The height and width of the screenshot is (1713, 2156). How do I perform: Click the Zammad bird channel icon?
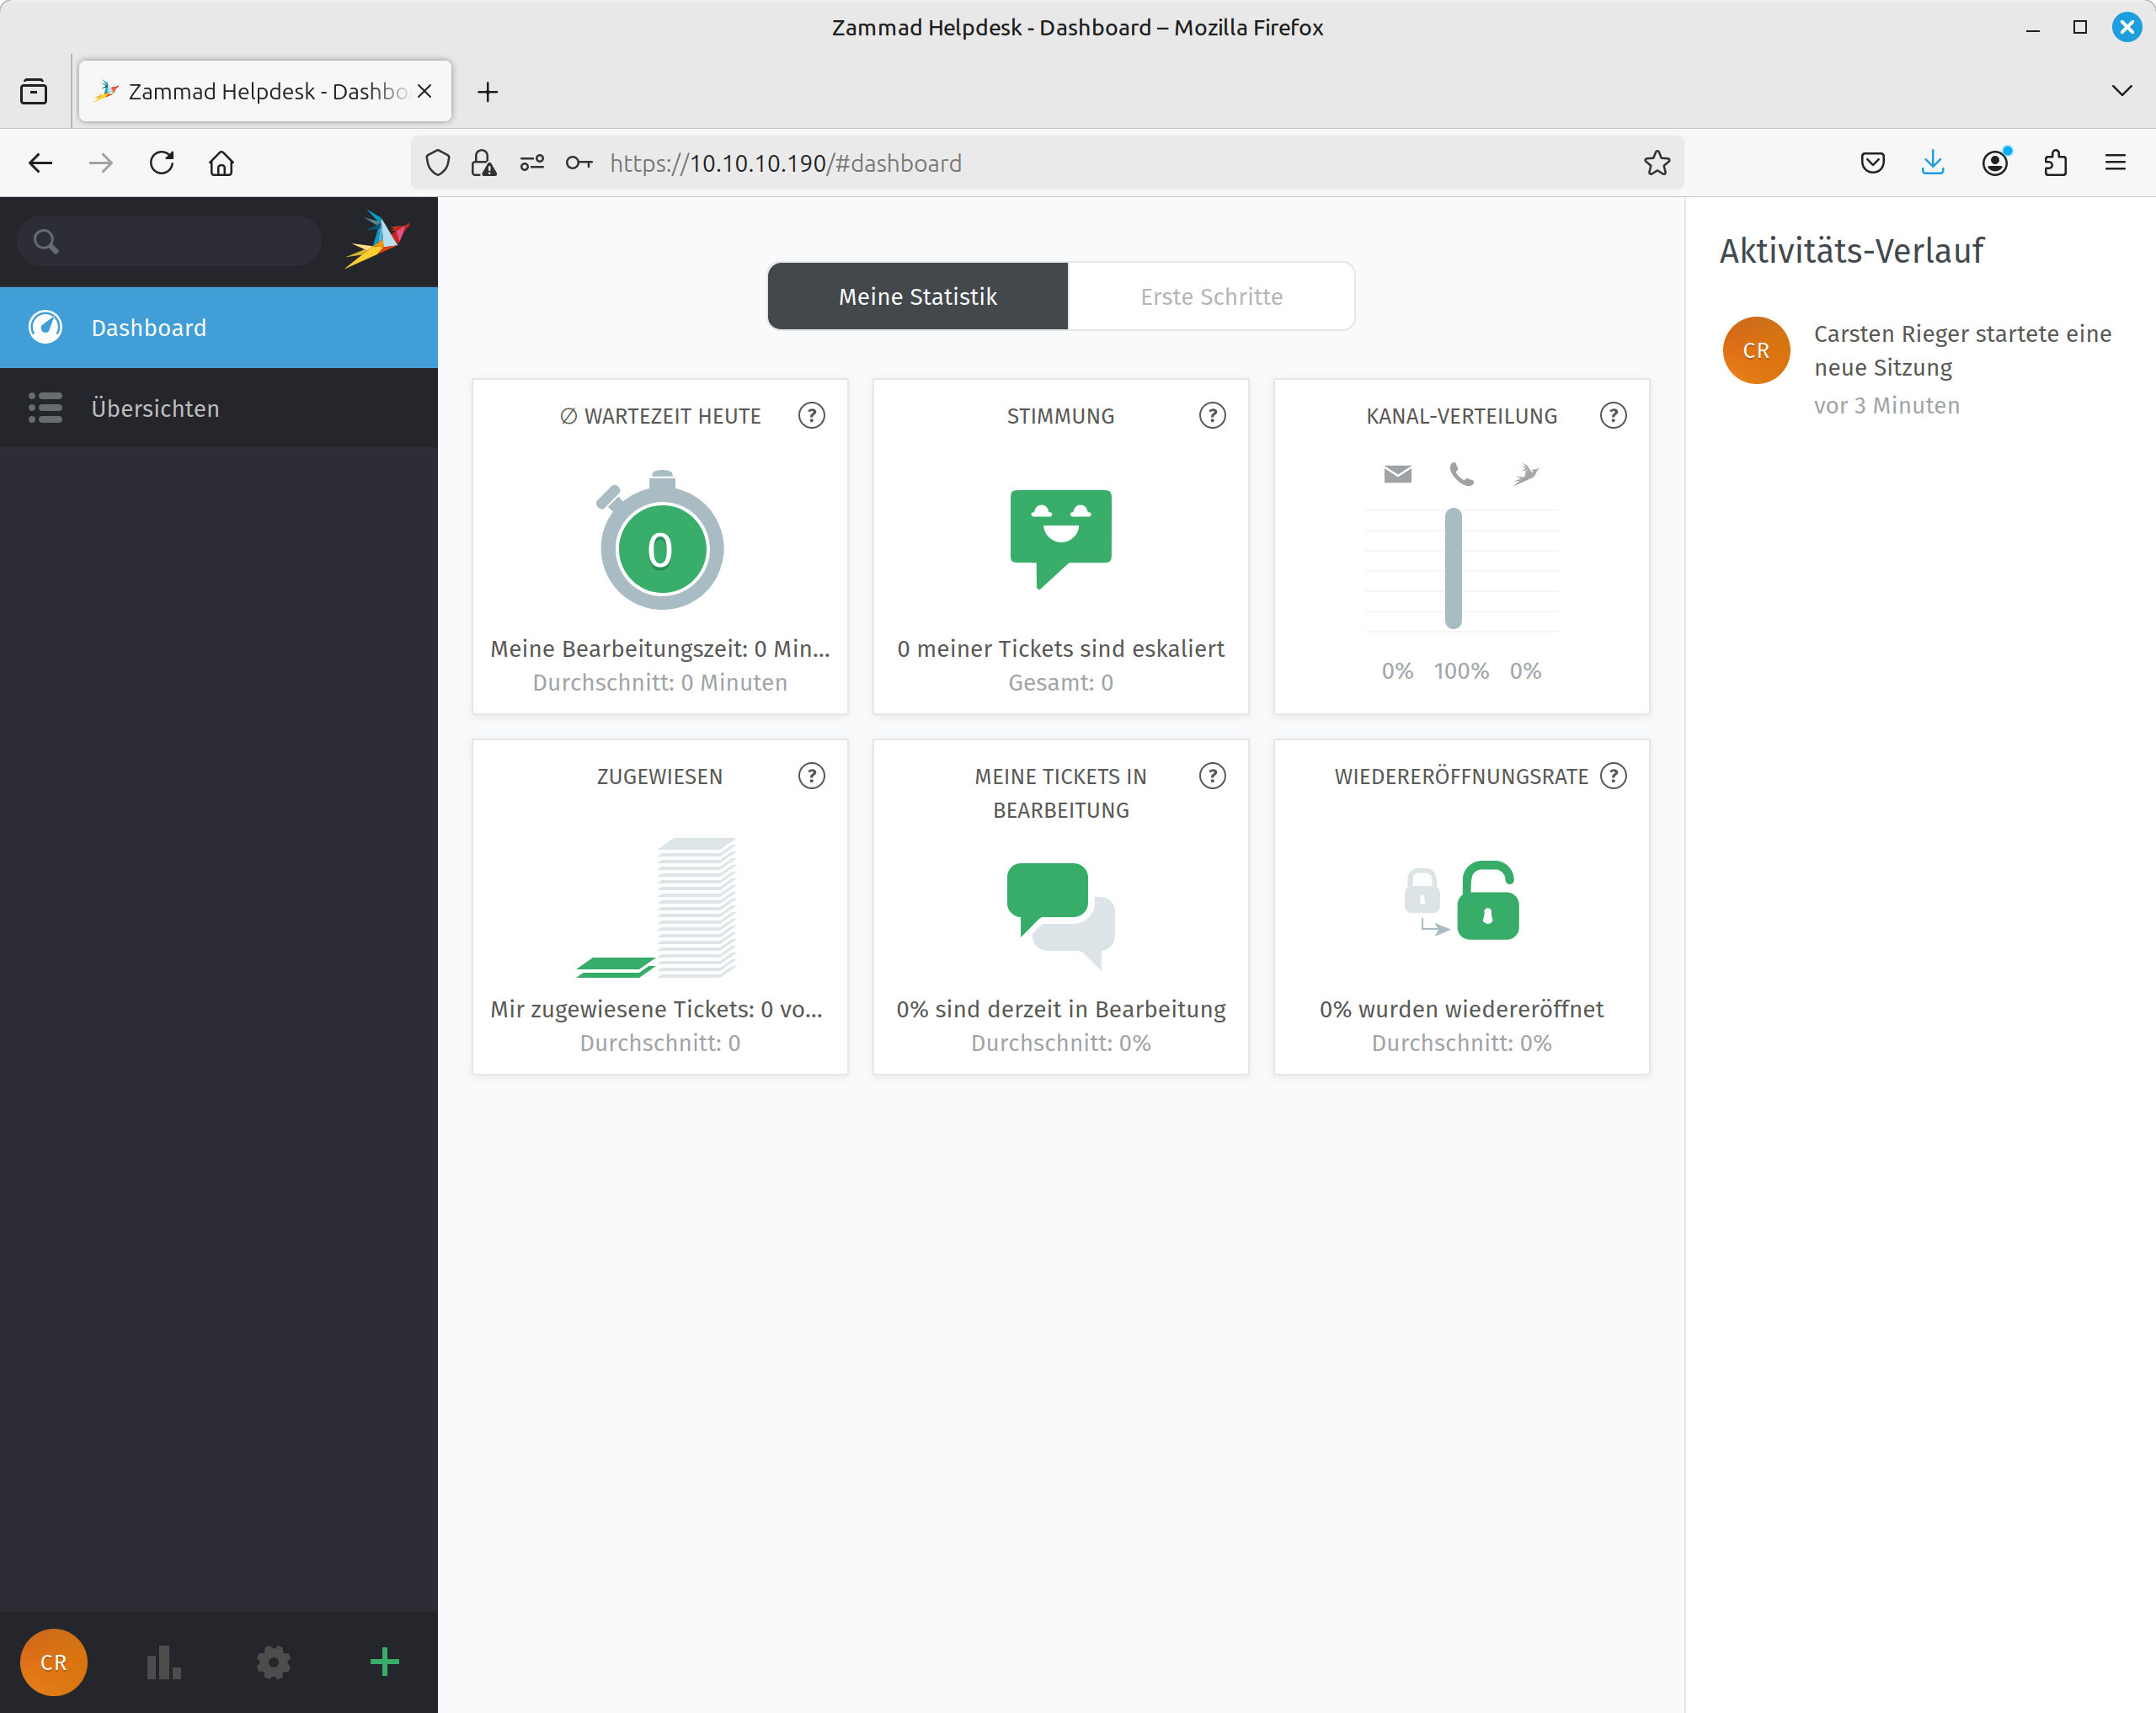click(x=1526, y=473)
